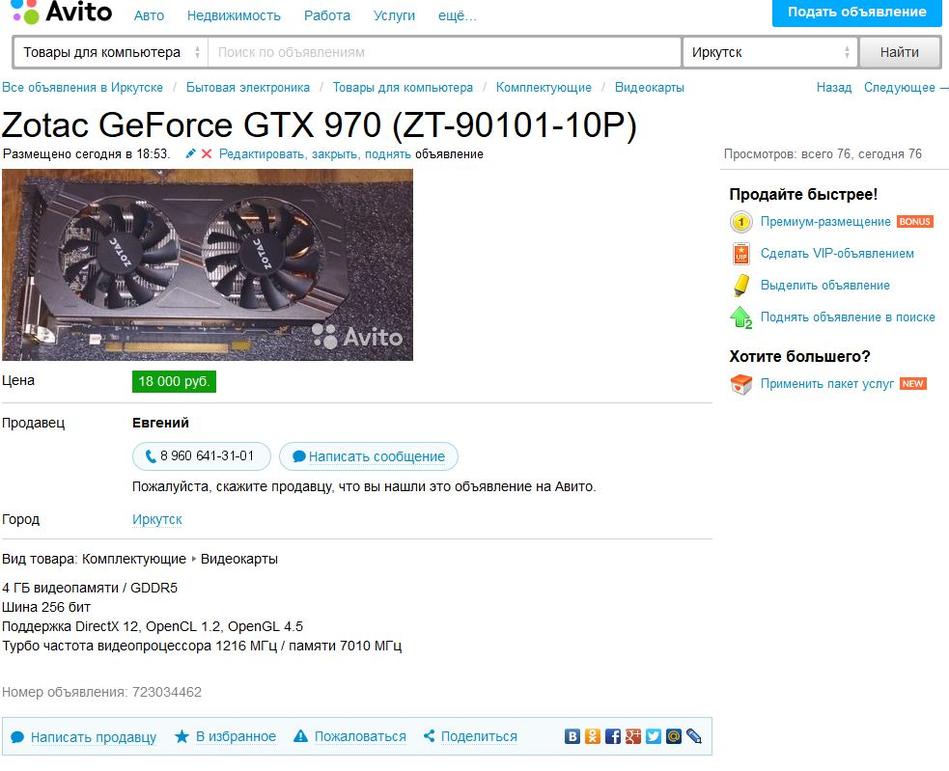Open the Работа section

pos(327,16)
